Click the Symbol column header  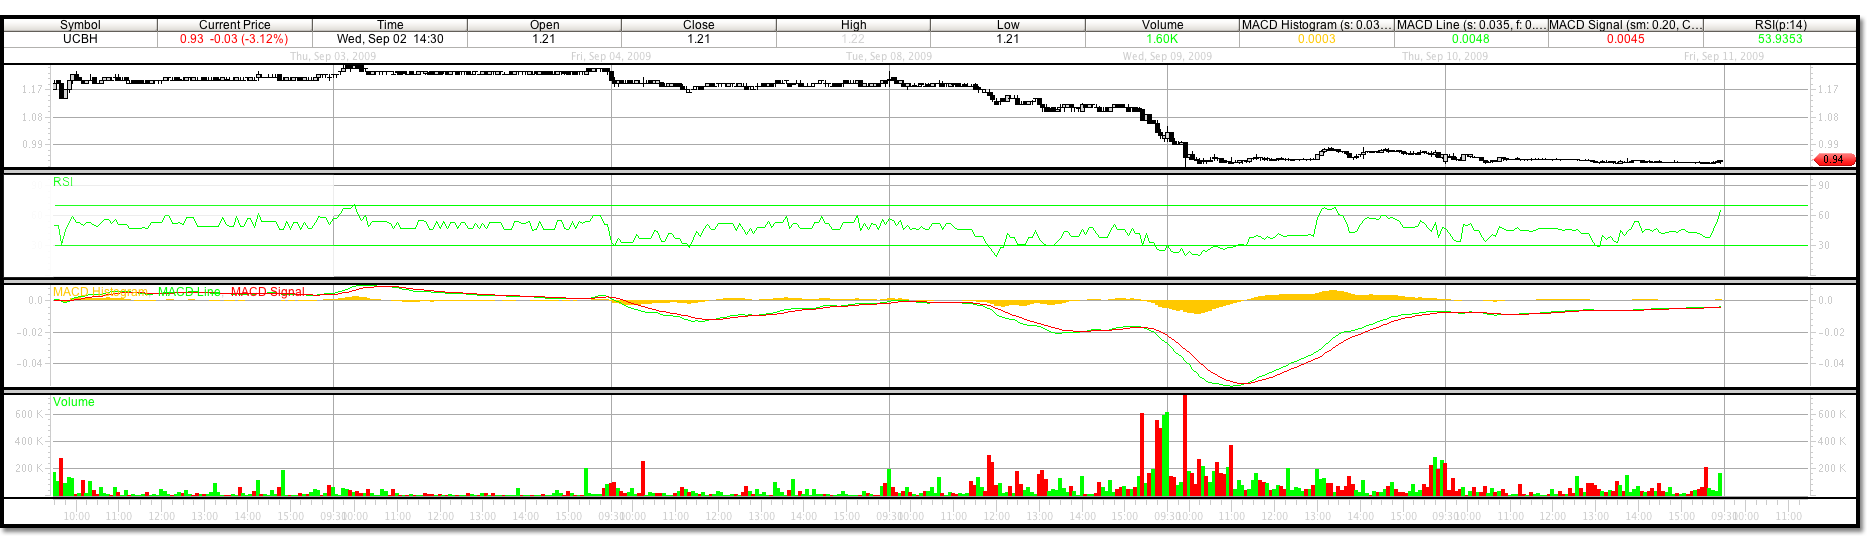80,25
